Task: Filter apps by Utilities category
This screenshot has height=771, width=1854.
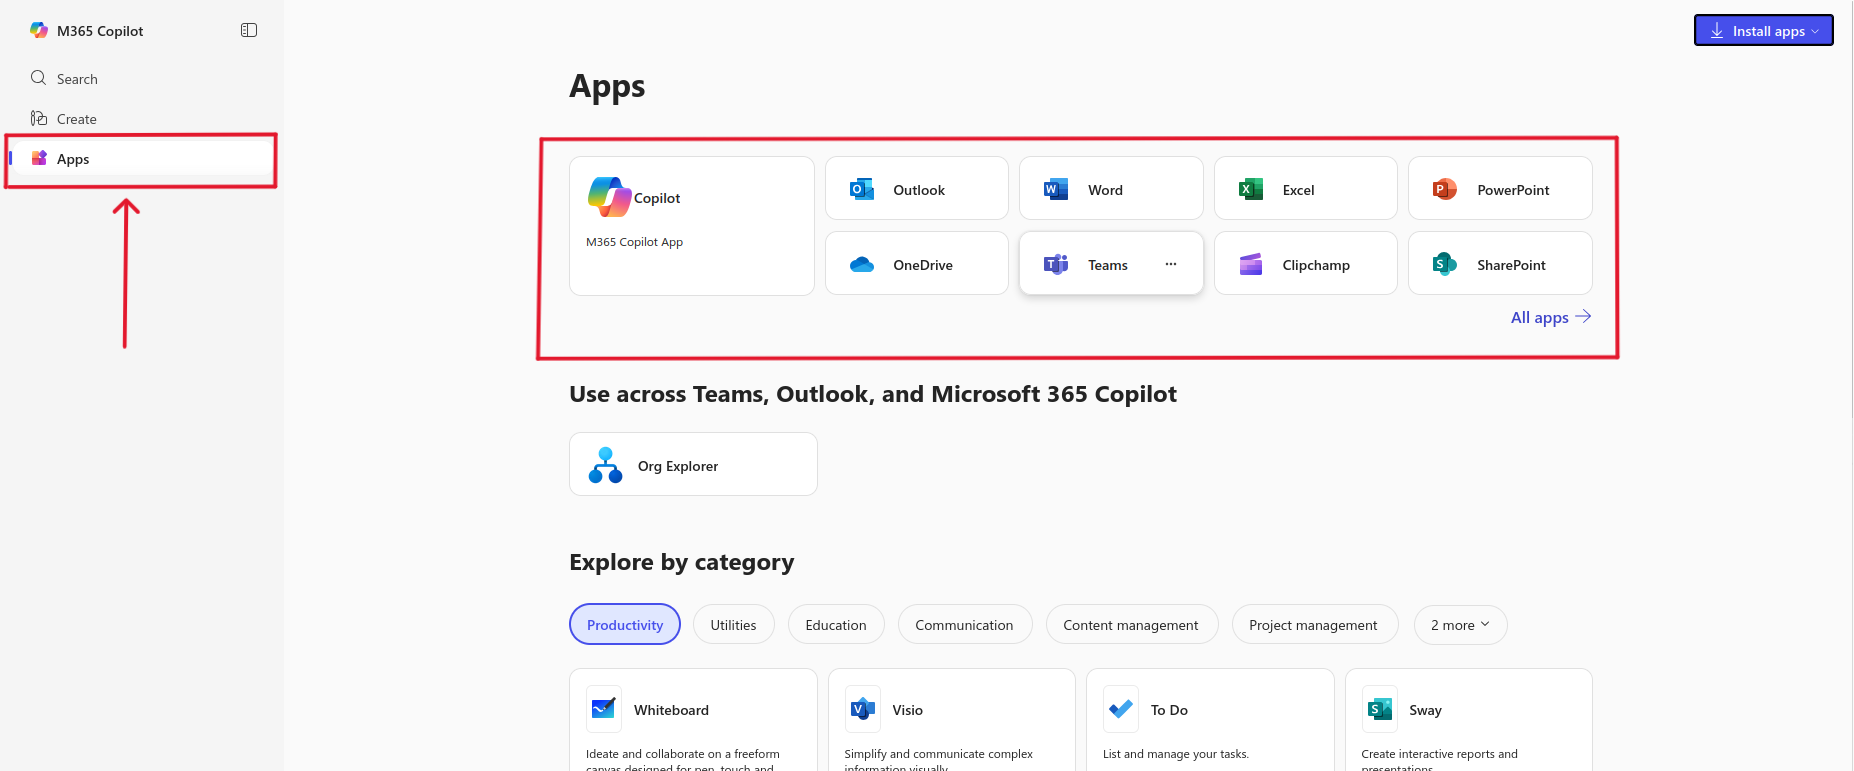Action: pos(733,625)
